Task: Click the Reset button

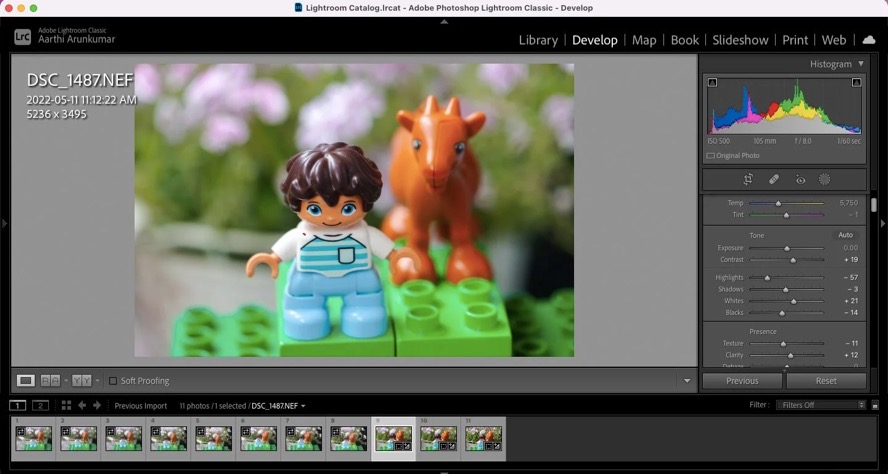Action: tap(826, 381)
